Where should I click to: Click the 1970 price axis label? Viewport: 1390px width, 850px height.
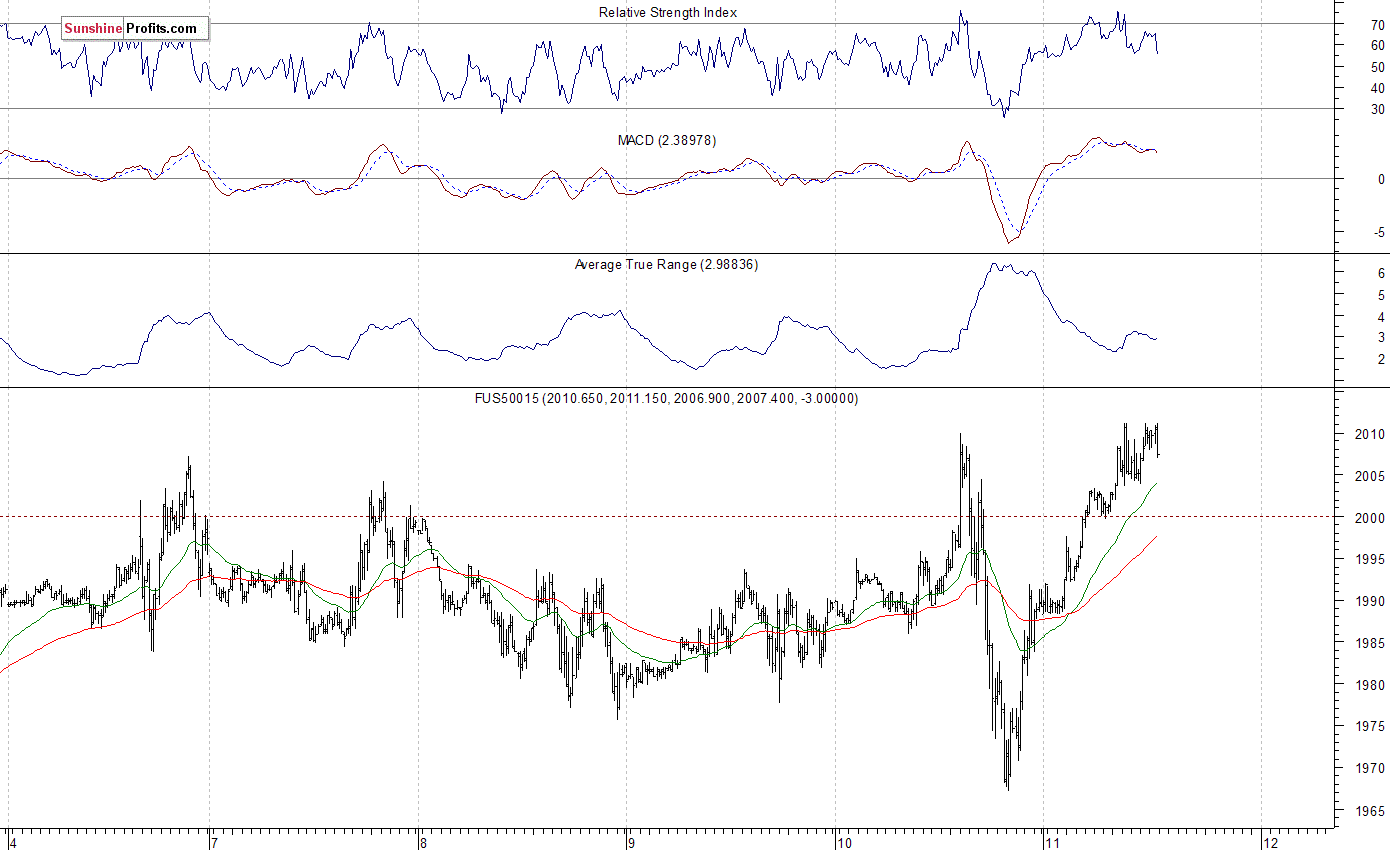coord(1372,769)
